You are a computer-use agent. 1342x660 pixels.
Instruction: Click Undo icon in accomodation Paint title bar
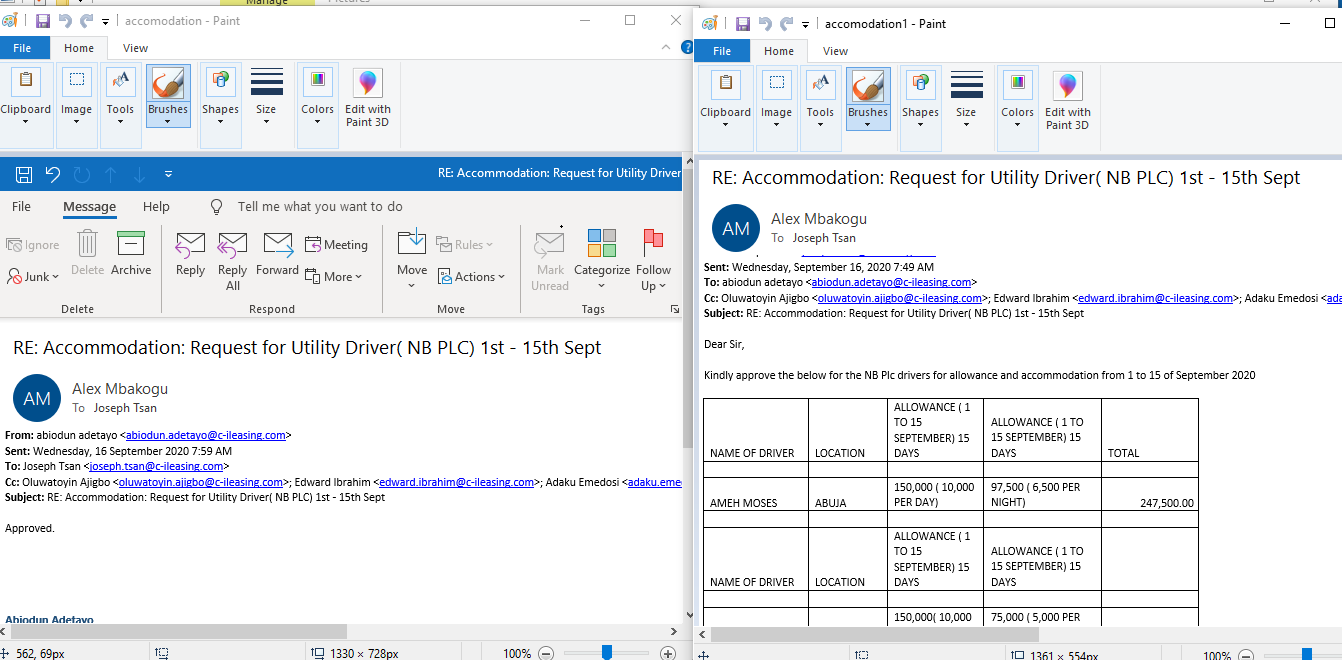coord(65,21)
